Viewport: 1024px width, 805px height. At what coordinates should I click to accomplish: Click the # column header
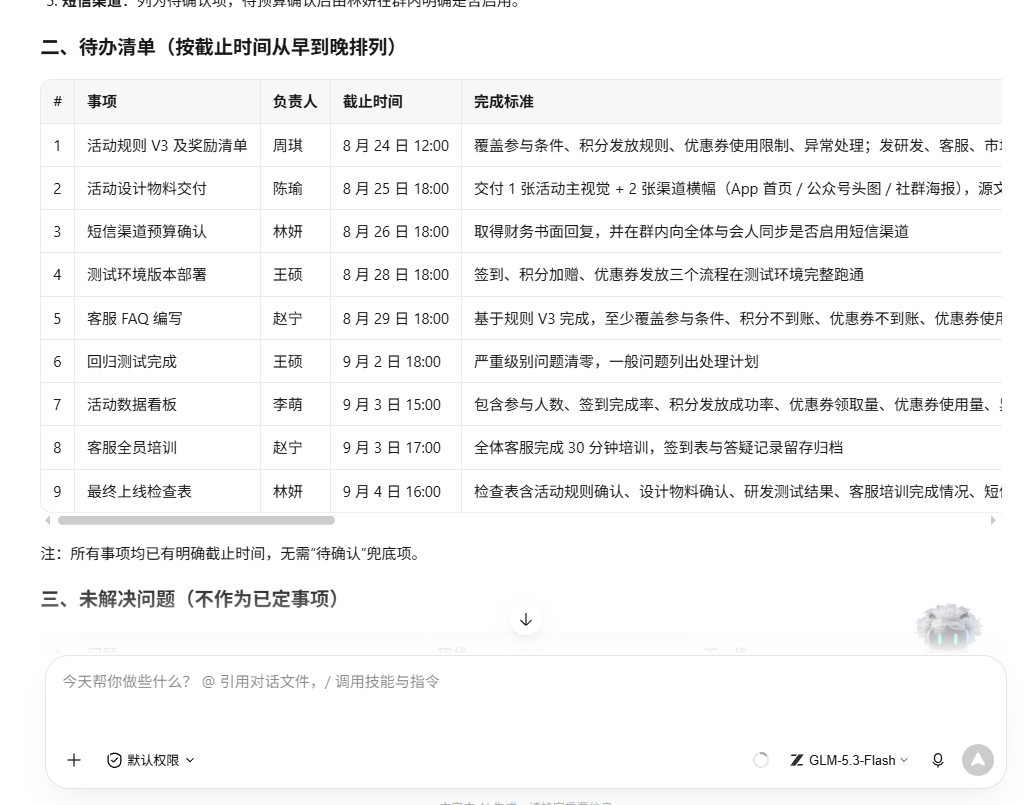pyautogui.click(x=57, y=101)
